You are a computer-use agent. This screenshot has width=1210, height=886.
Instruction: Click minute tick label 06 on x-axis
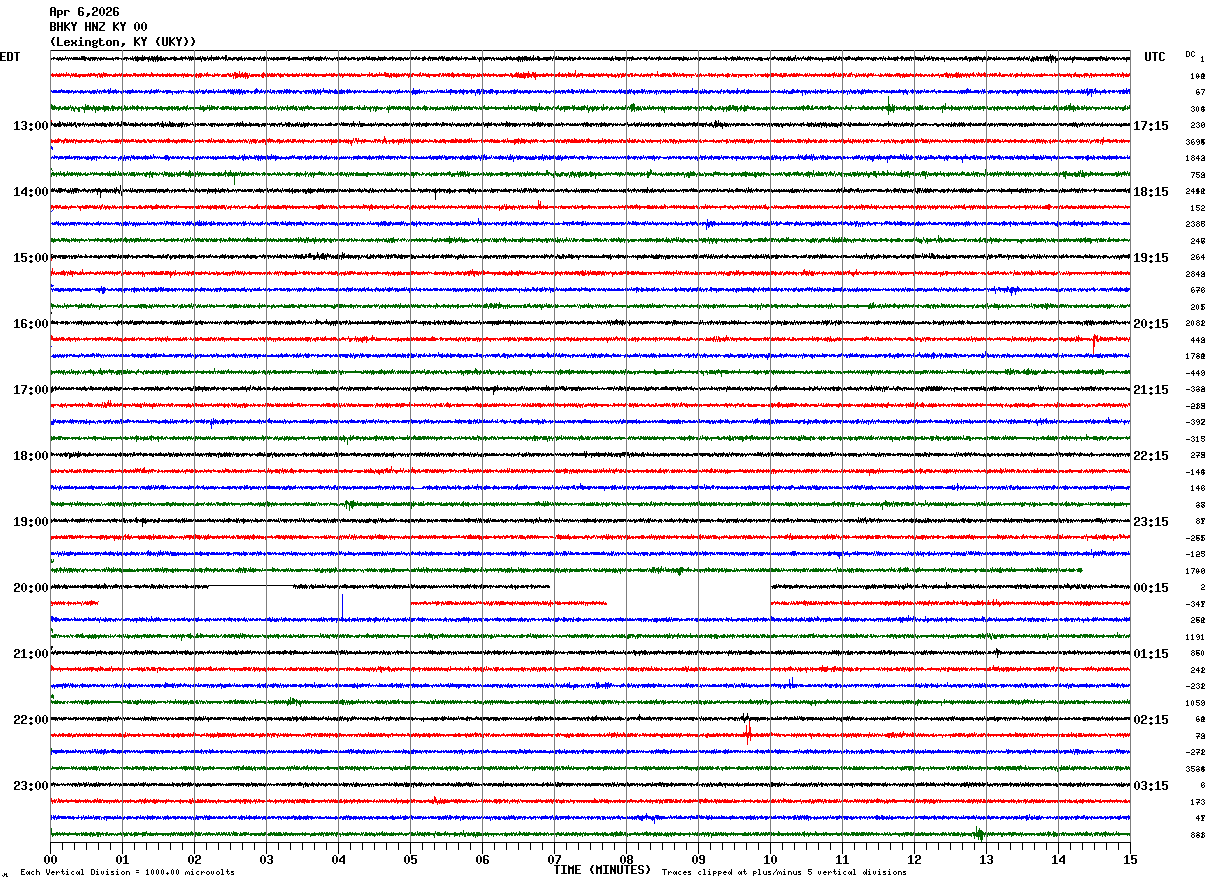click(482, 859)
